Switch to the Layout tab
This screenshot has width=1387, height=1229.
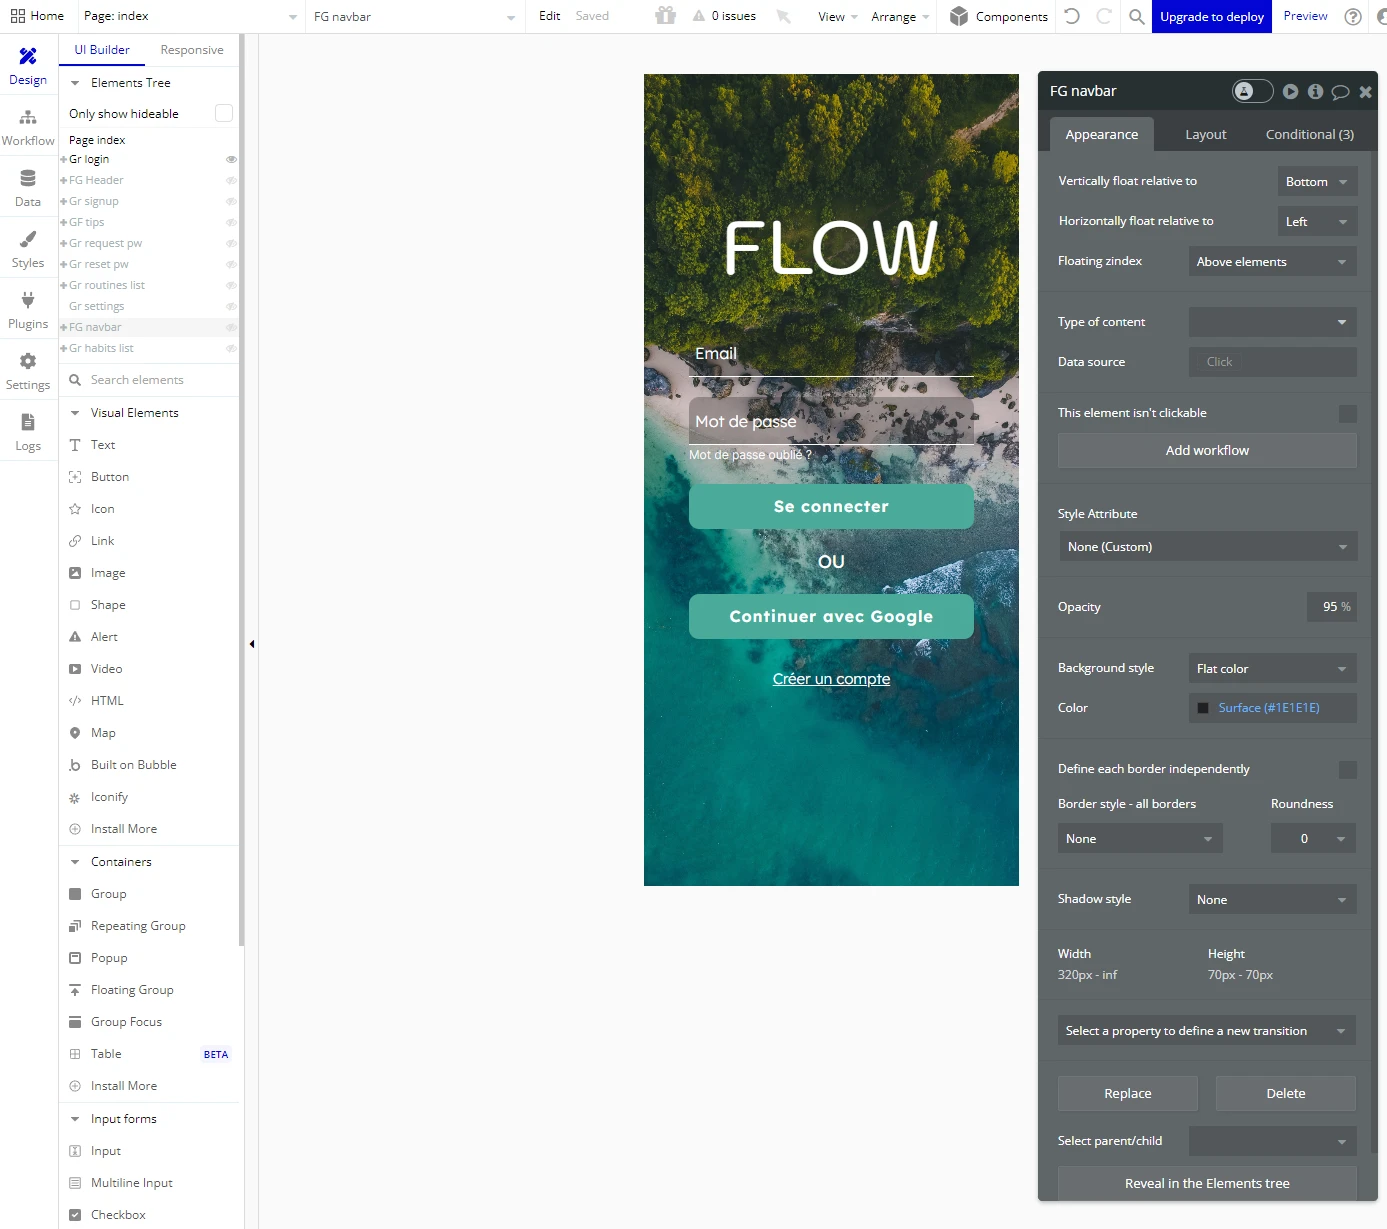point(1205,135)
